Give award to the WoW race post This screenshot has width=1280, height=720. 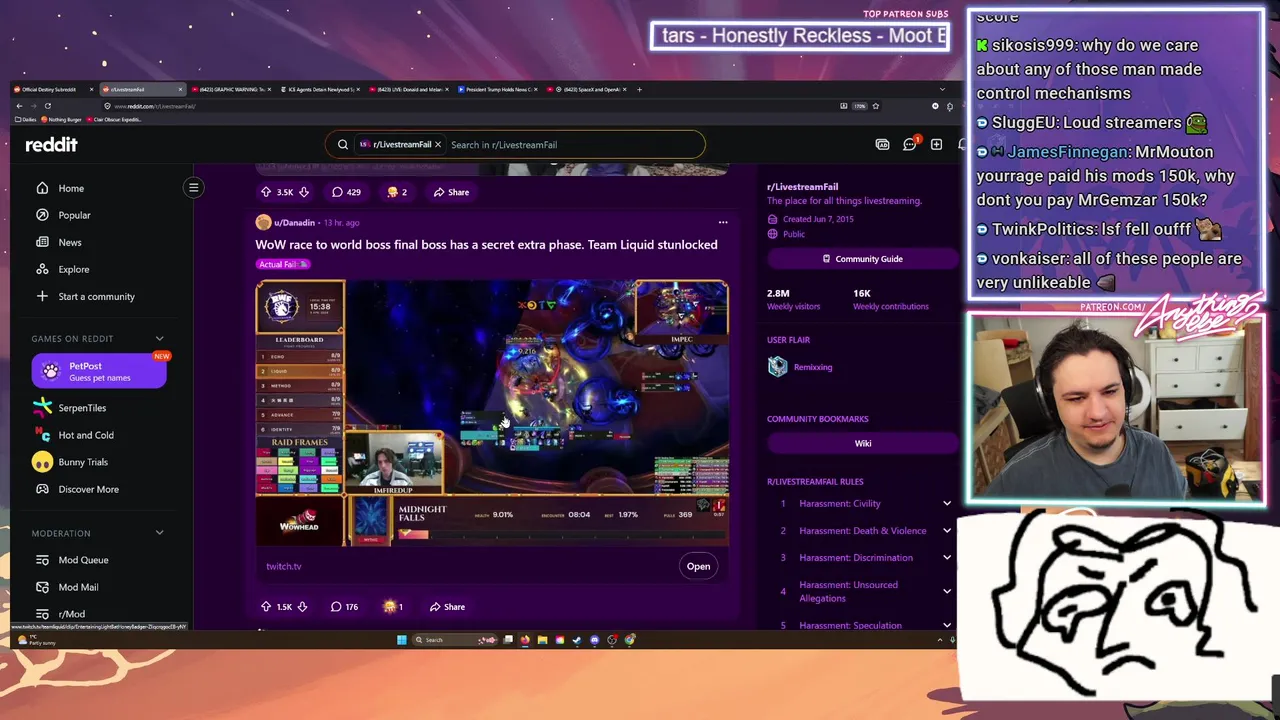coord(393,606)
